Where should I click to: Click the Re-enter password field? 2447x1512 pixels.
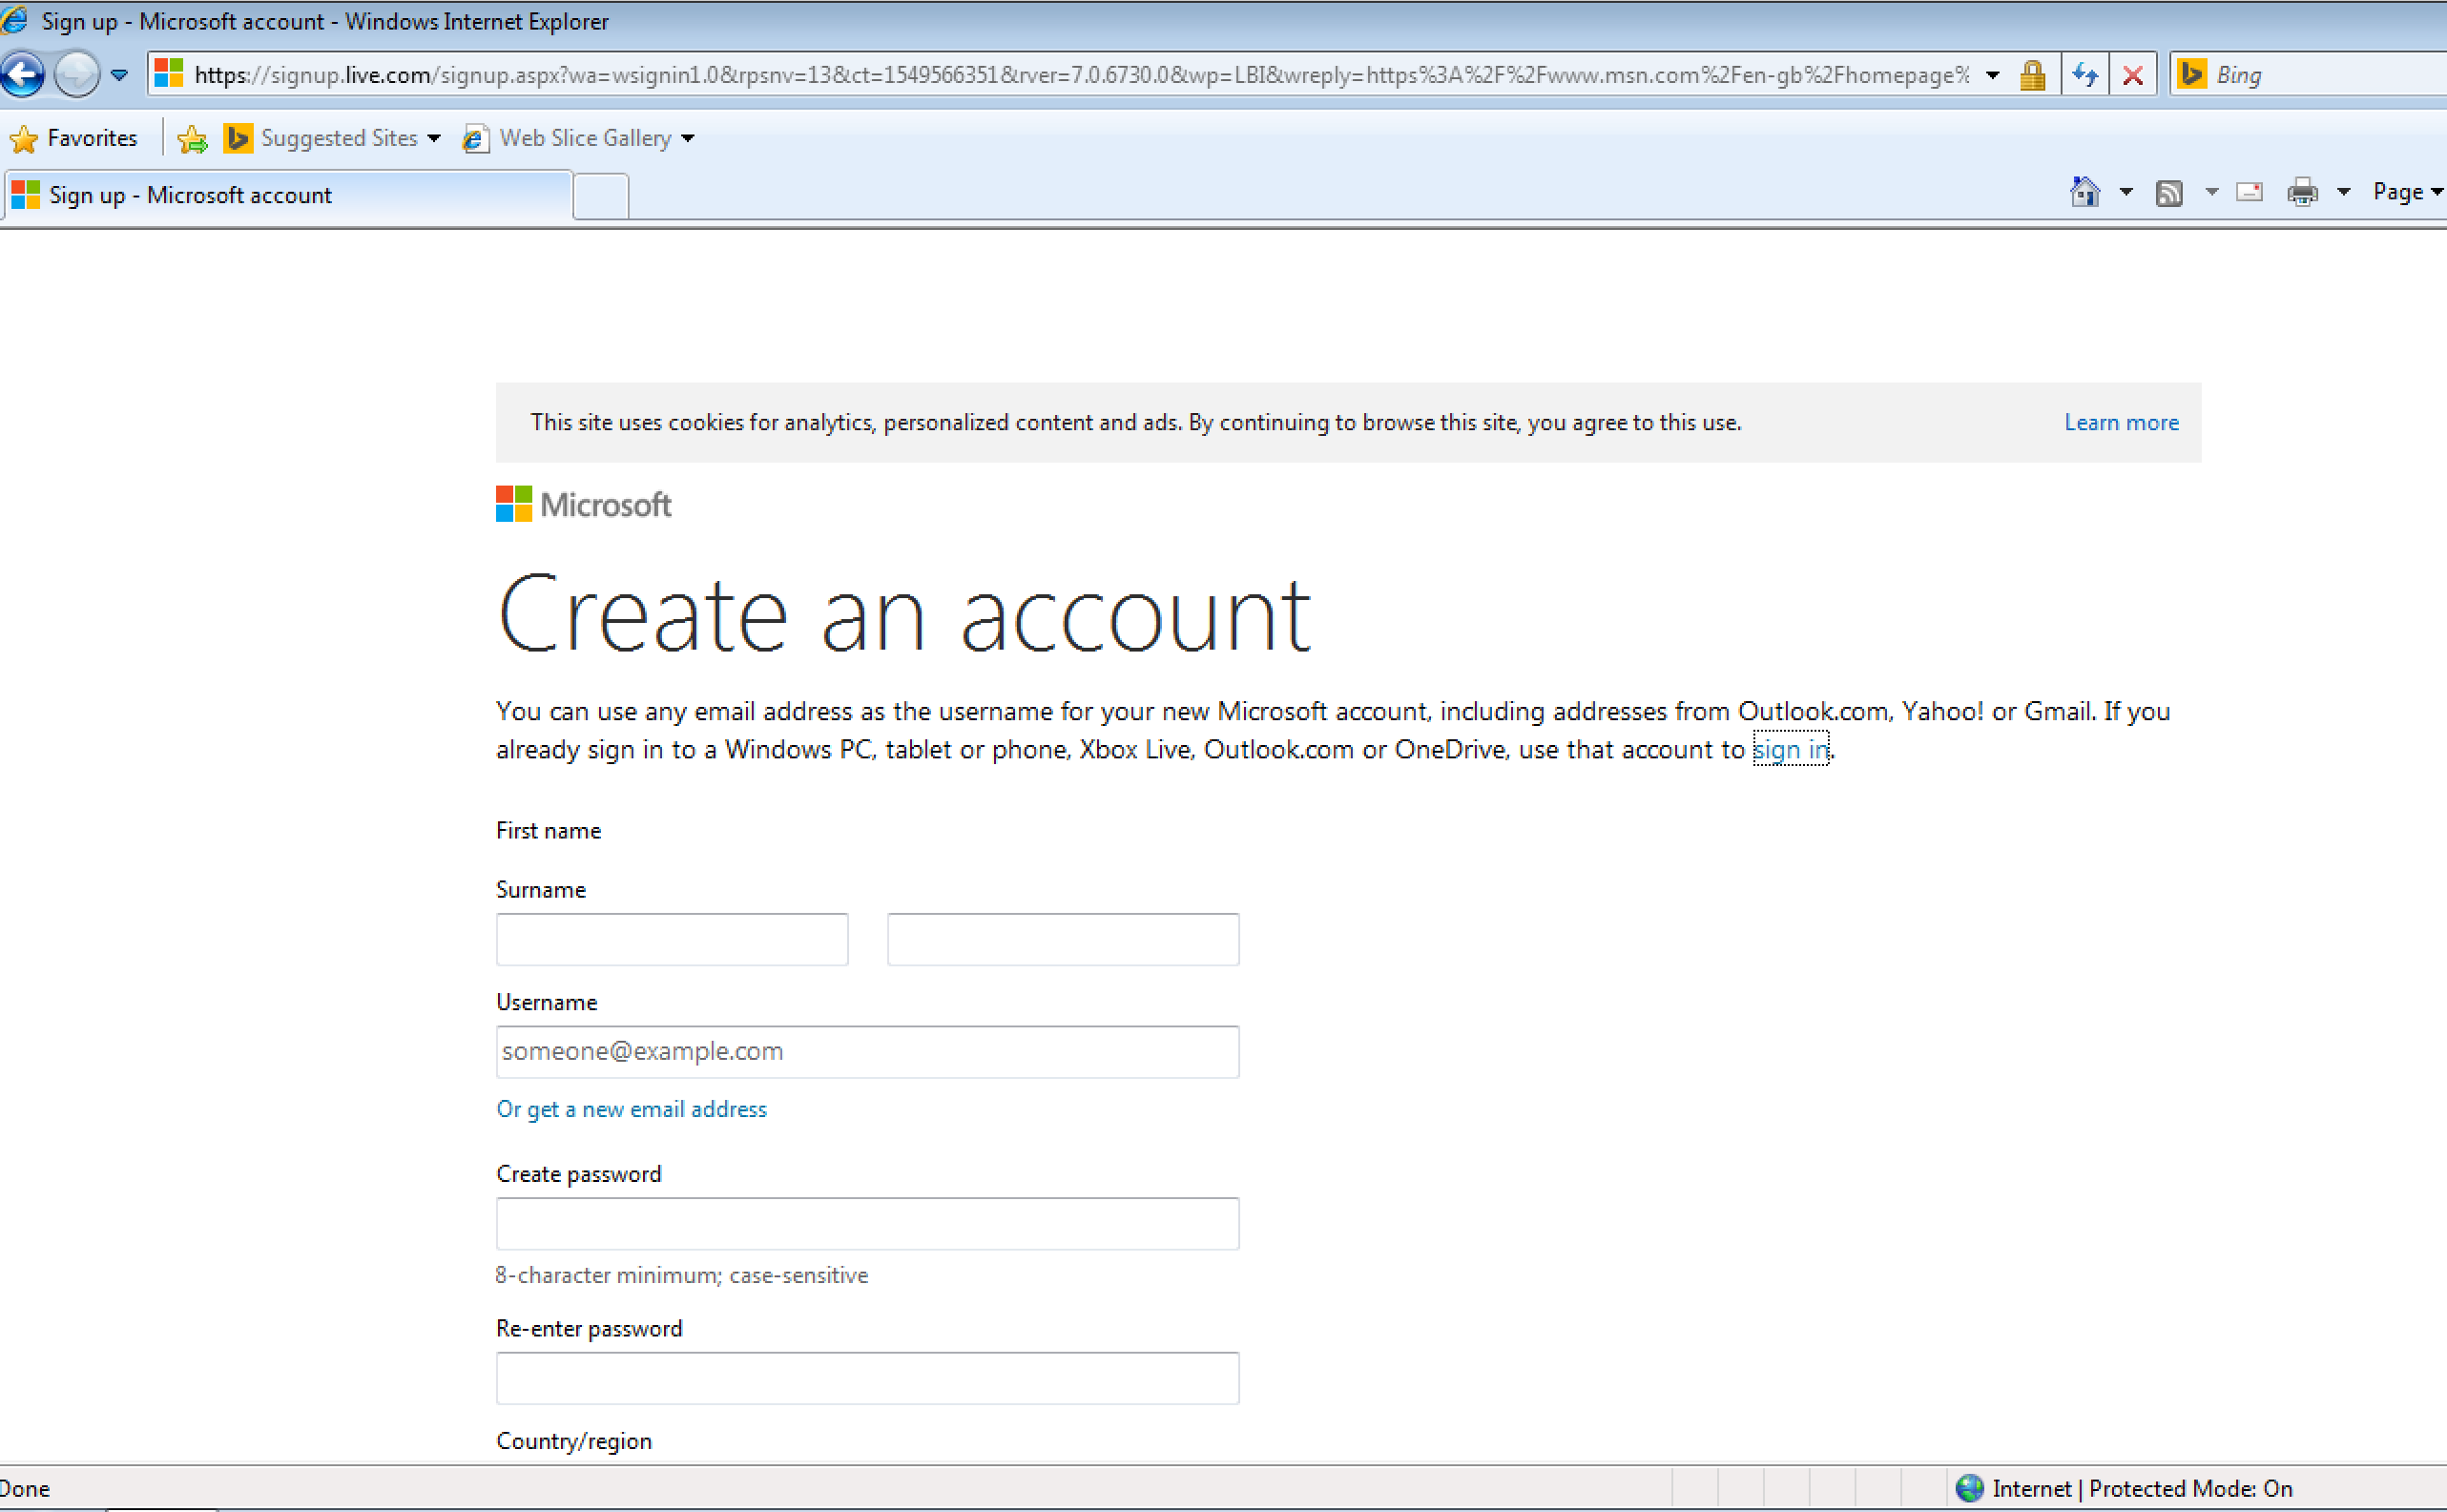click(868, 1379)
